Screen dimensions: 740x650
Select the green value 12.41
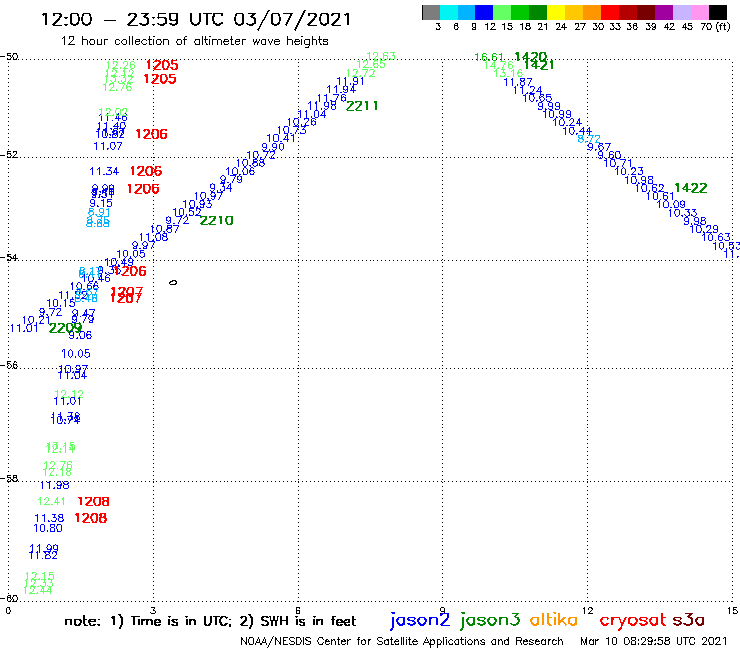point(51,501)
